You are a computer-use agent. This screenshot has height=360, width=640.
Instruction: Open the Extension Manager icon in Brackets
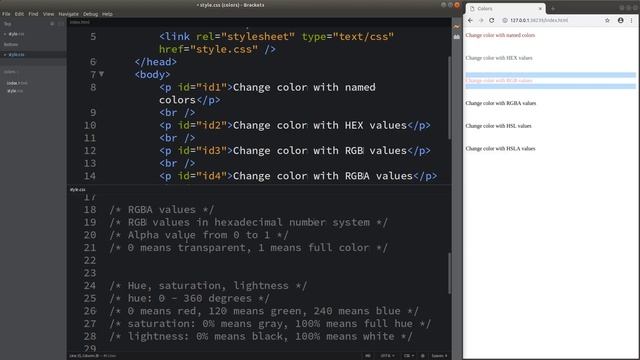point(456,37)
